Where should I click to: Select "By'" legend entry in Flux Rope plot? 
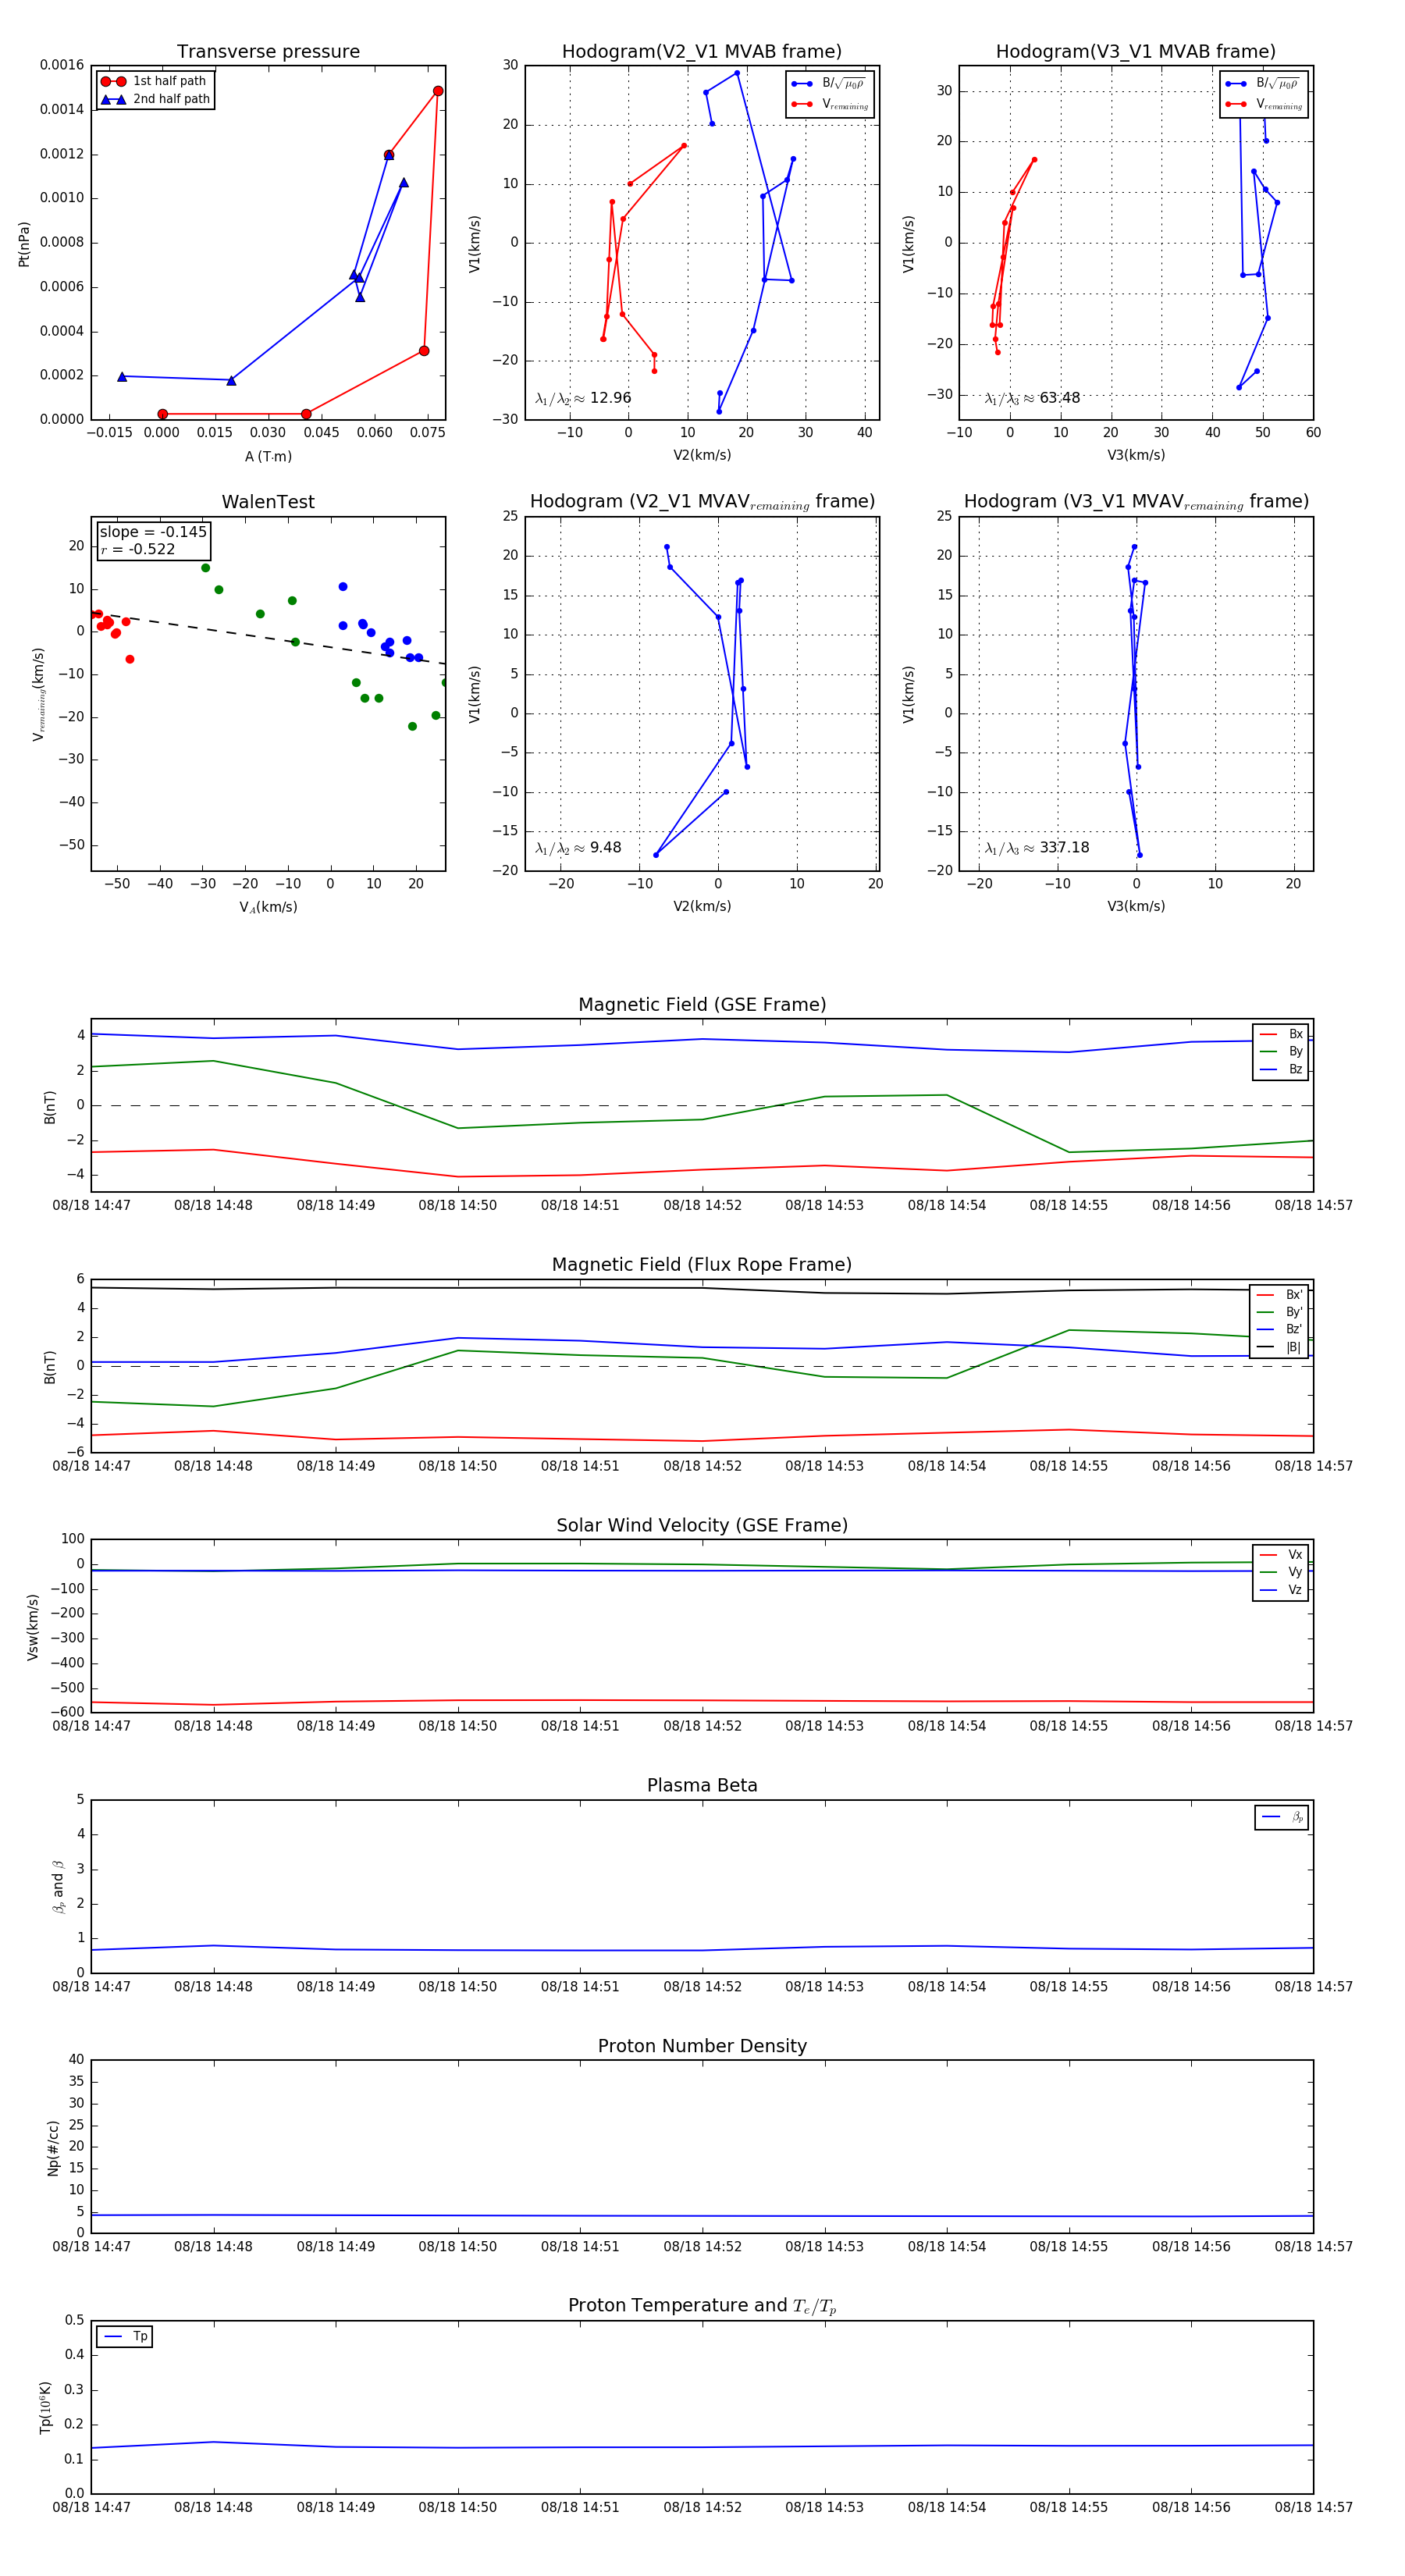point(1280,1312)
